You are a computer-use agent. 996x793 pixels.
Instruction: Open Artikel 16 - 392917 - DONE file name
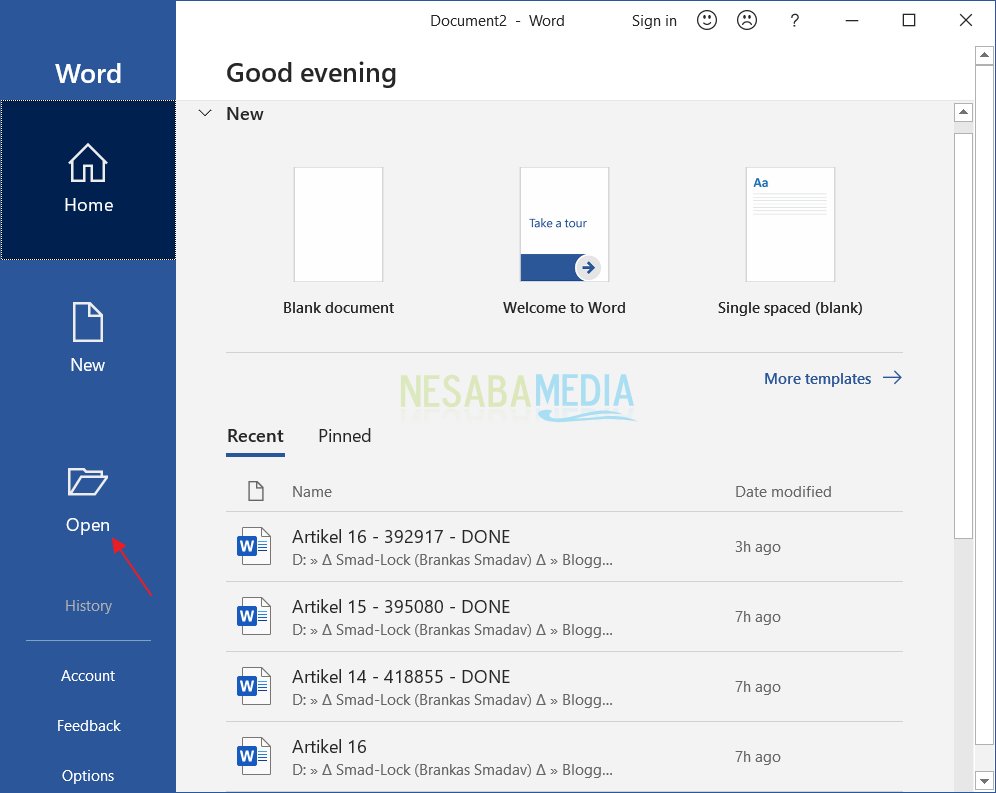[401, 537]
